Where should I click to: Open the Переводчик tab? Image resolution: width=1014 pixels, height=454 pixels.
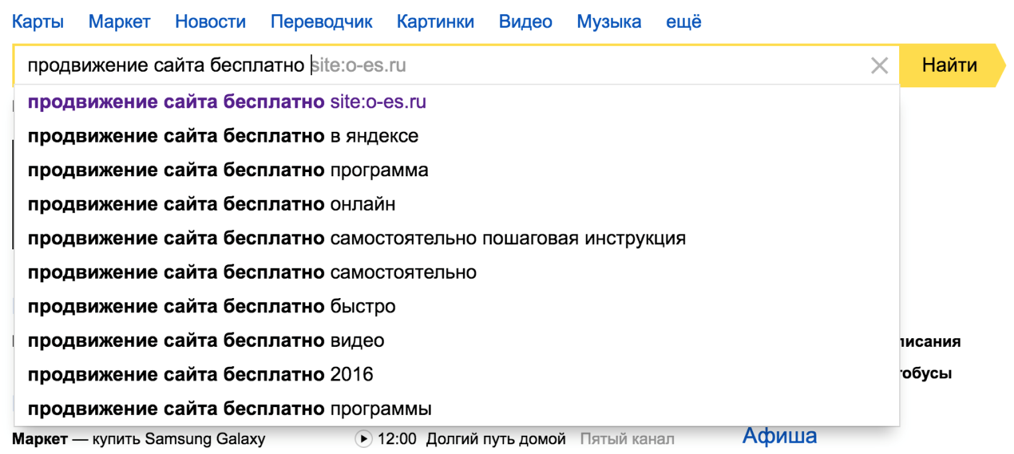321,22
